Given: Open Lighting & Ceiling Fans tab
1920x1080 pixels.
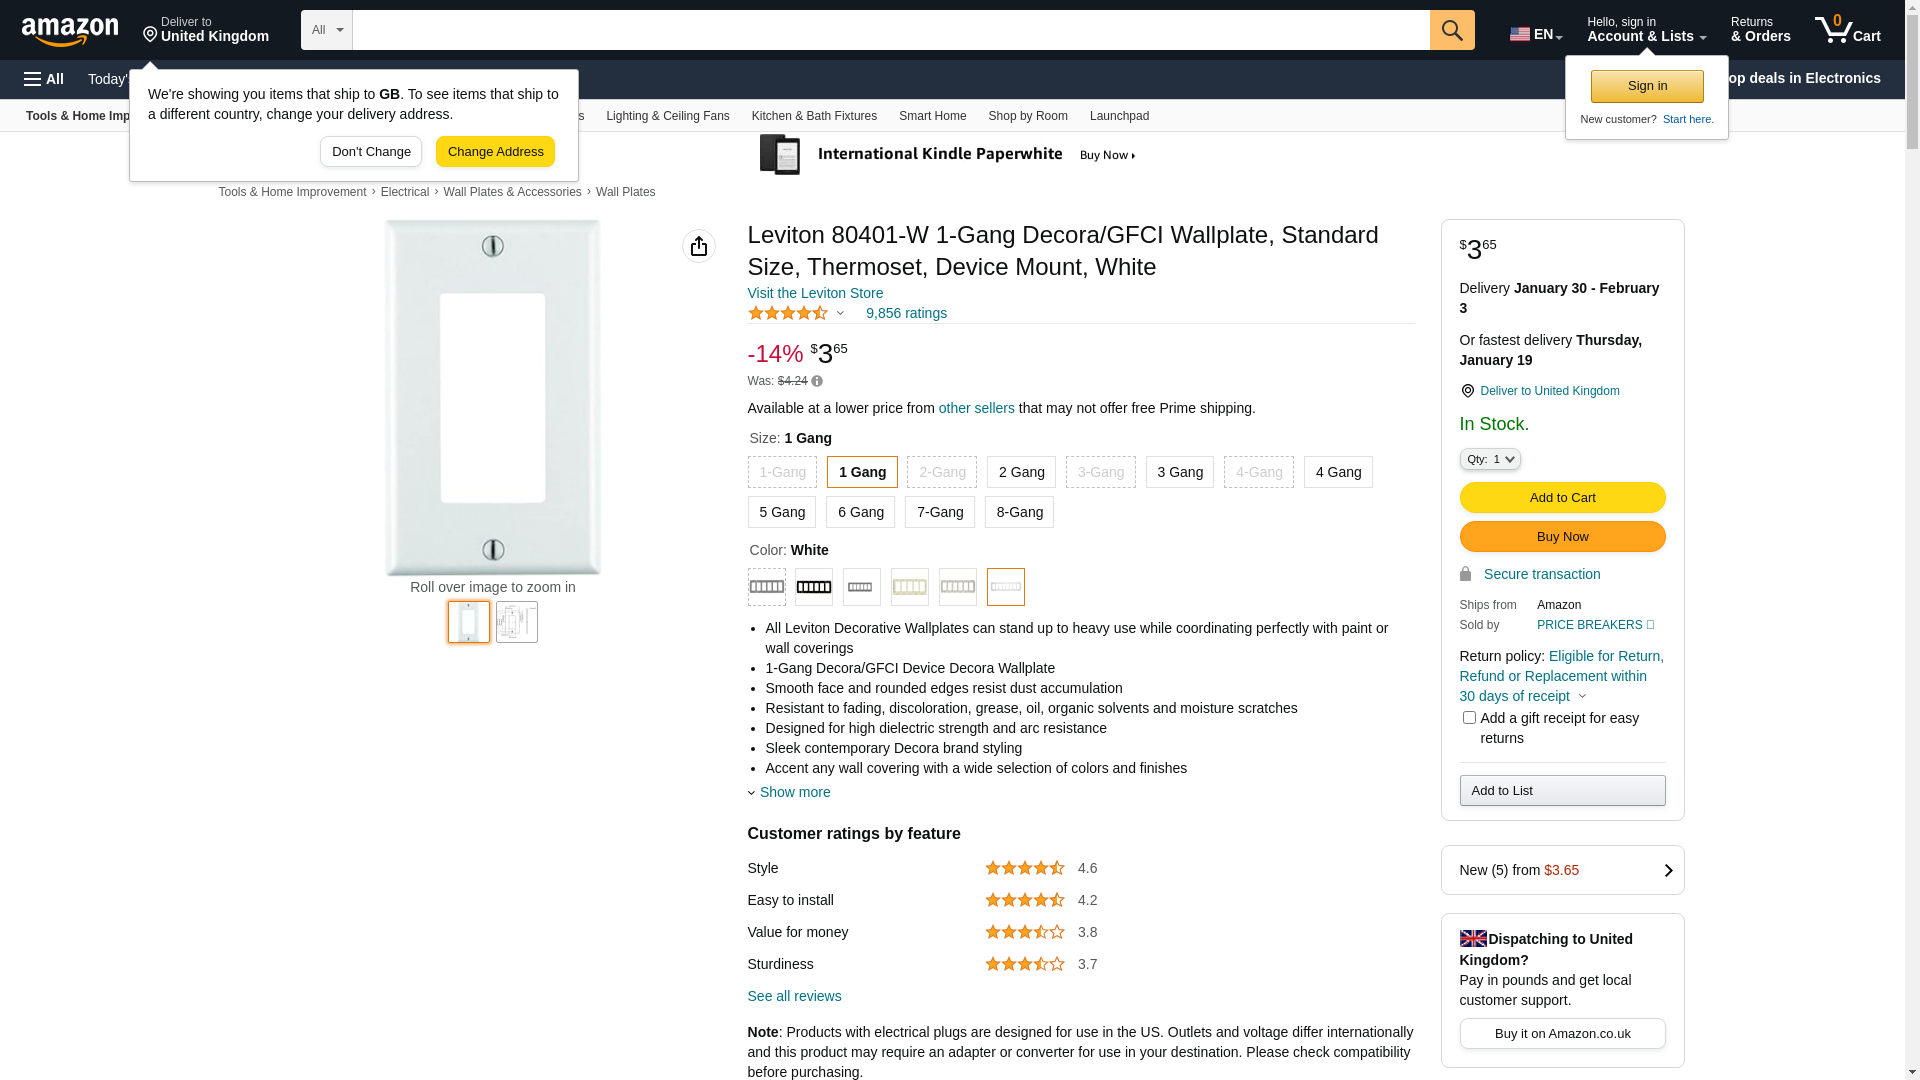Looking at the screenshot, I should [667, 116].
